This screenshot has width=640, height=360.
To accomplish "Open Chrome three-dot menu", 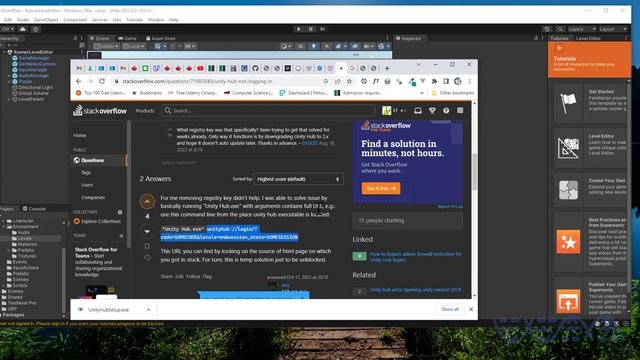I will [x=470, y=81].
